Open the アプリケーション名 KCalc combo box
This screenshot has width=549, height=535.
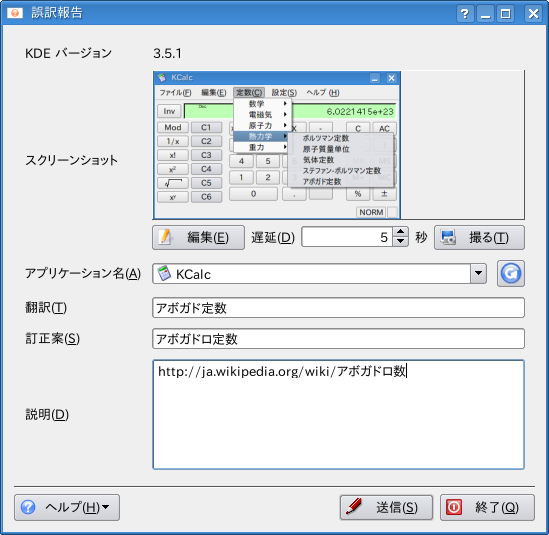pos(319,274)
